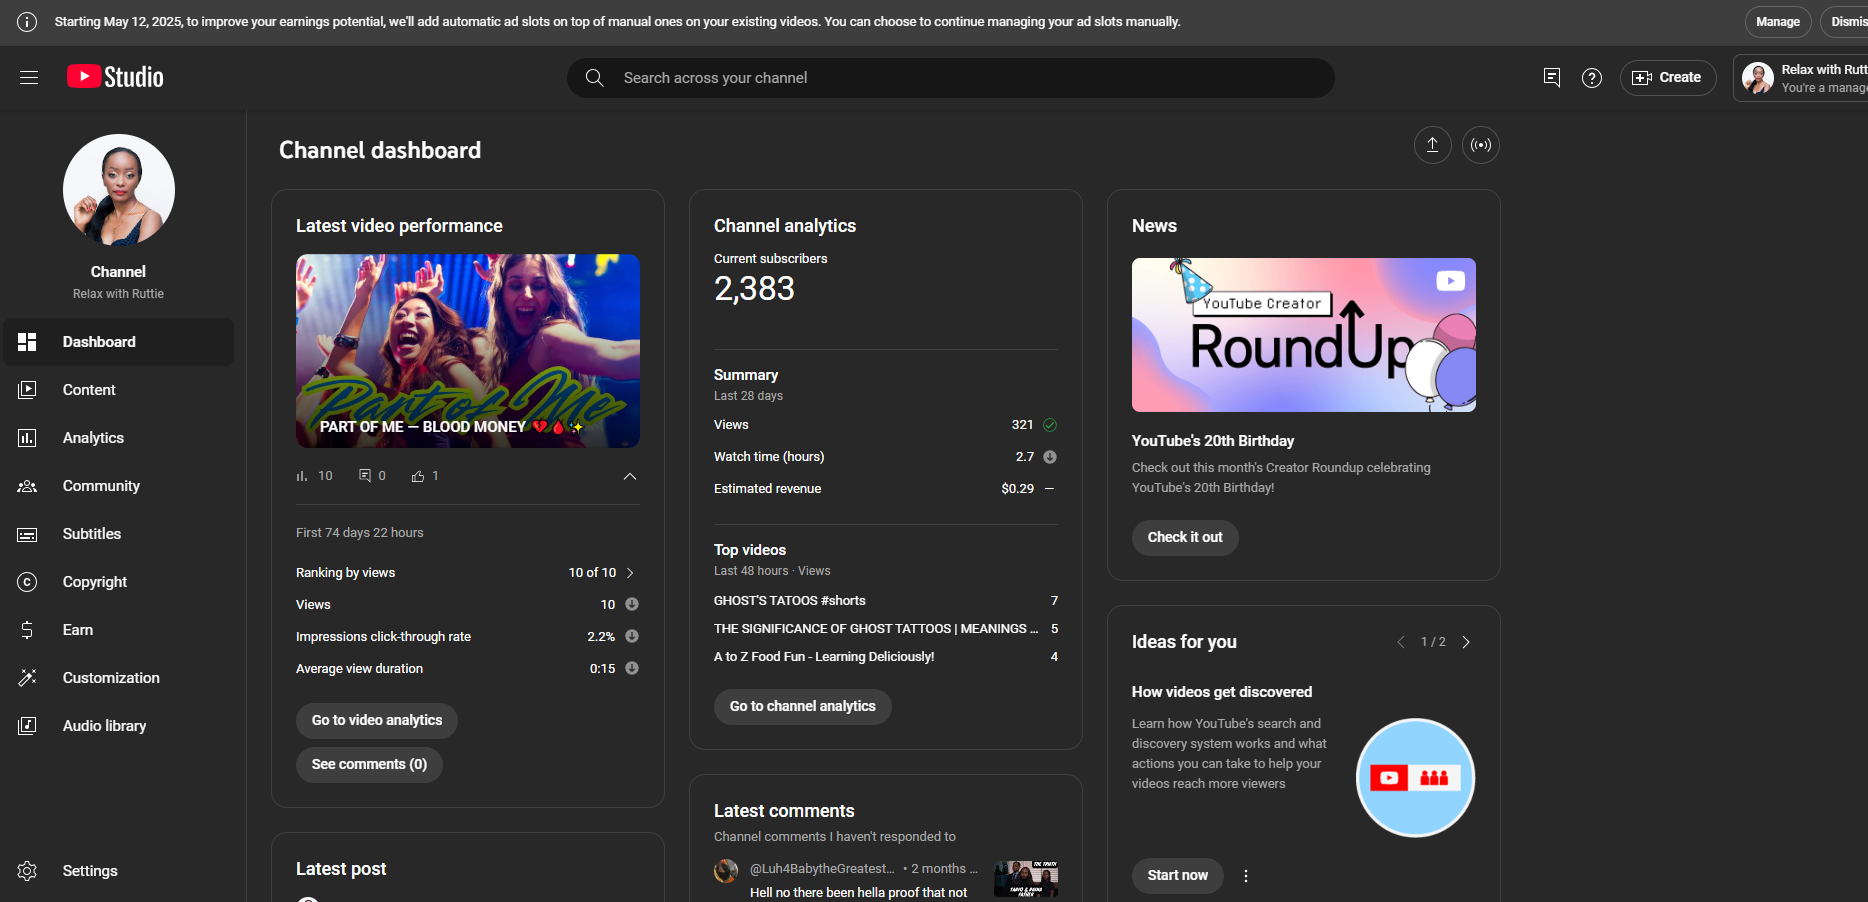Screen dimensions: 1868x902
Task: Click the go live broadcast icon
Action: pyautogui.click(x=1481, y=145)
